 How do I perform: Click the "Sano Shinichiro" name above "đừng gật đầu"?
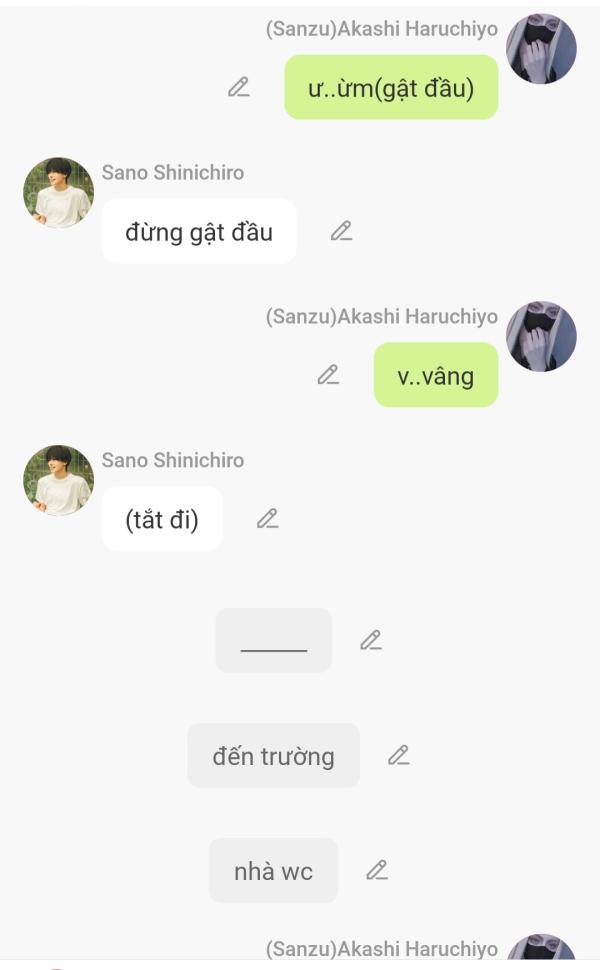[173, 173]
